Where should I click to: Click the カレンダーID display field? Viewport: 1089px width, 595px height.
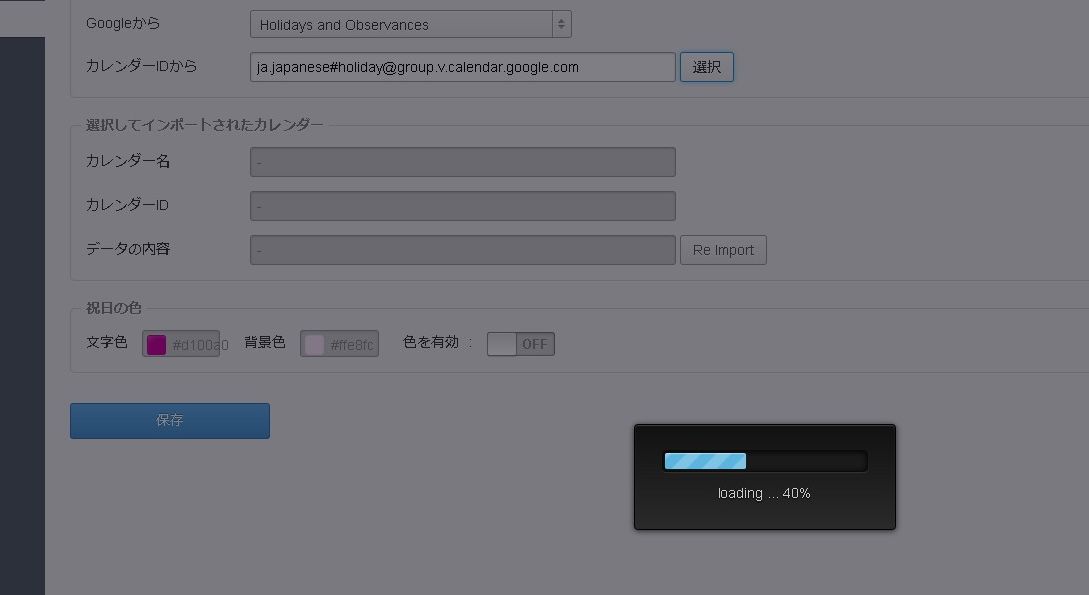tap(462, 205)
